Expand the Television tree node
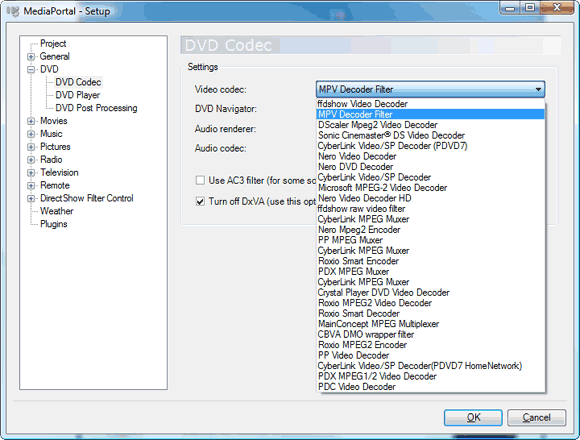The image size is (580, 440). coord(31,173)
